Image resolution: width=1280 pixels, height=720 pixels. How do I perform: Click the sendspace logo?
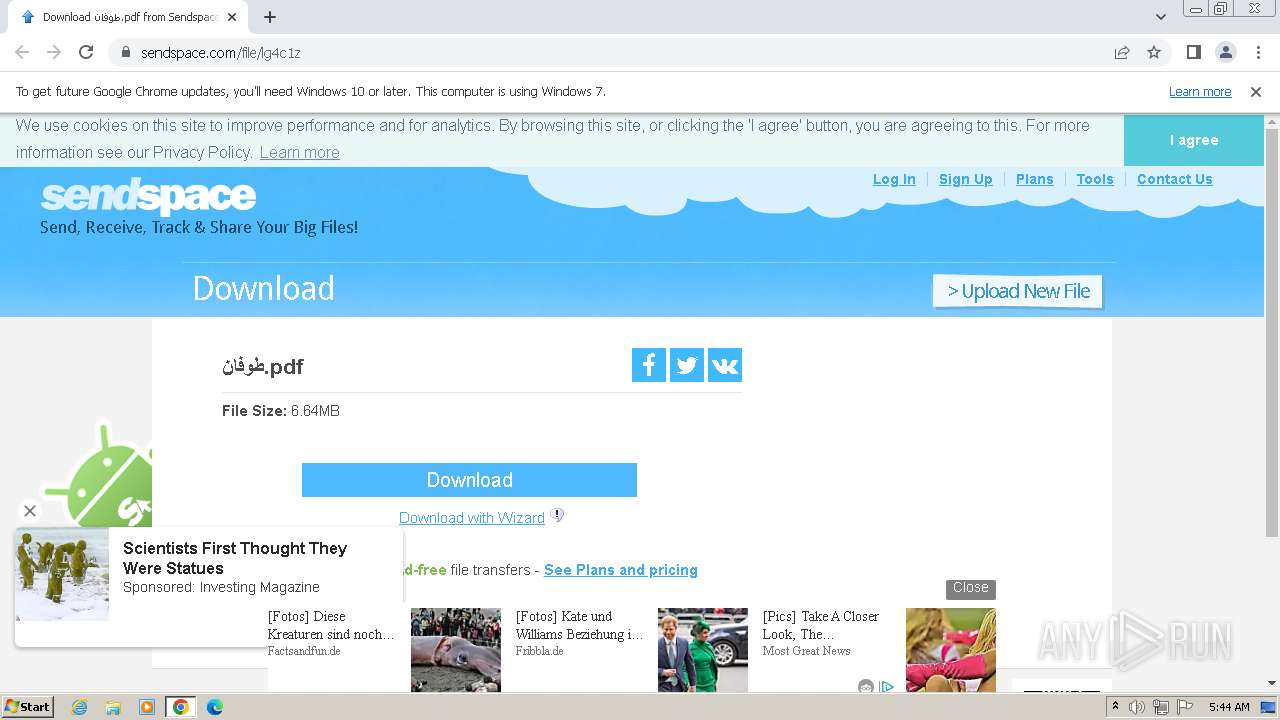(x=149, y=196)
